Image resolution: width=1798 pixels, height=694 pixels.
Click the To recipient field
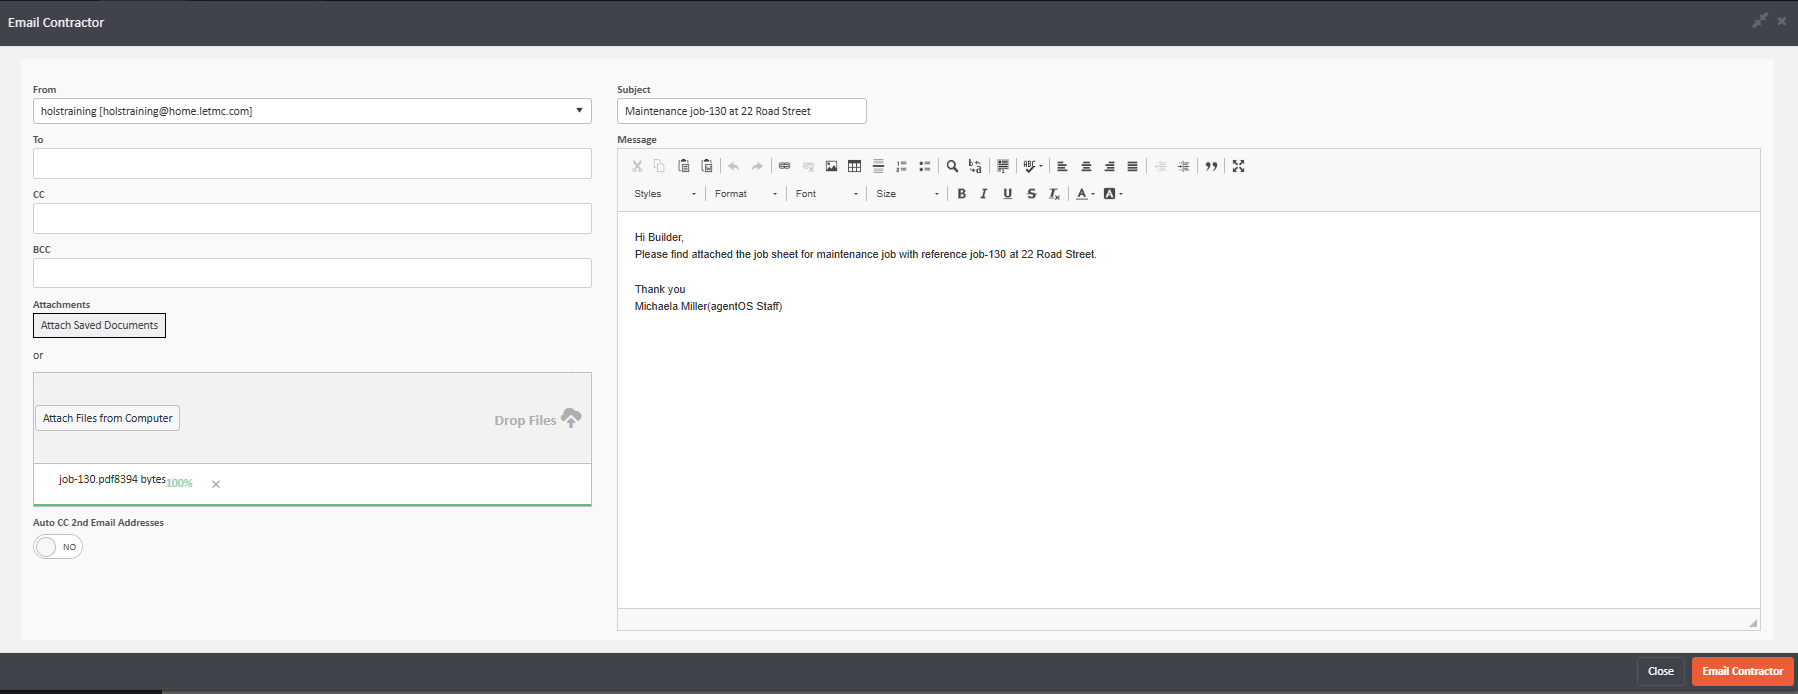[312, 164]
